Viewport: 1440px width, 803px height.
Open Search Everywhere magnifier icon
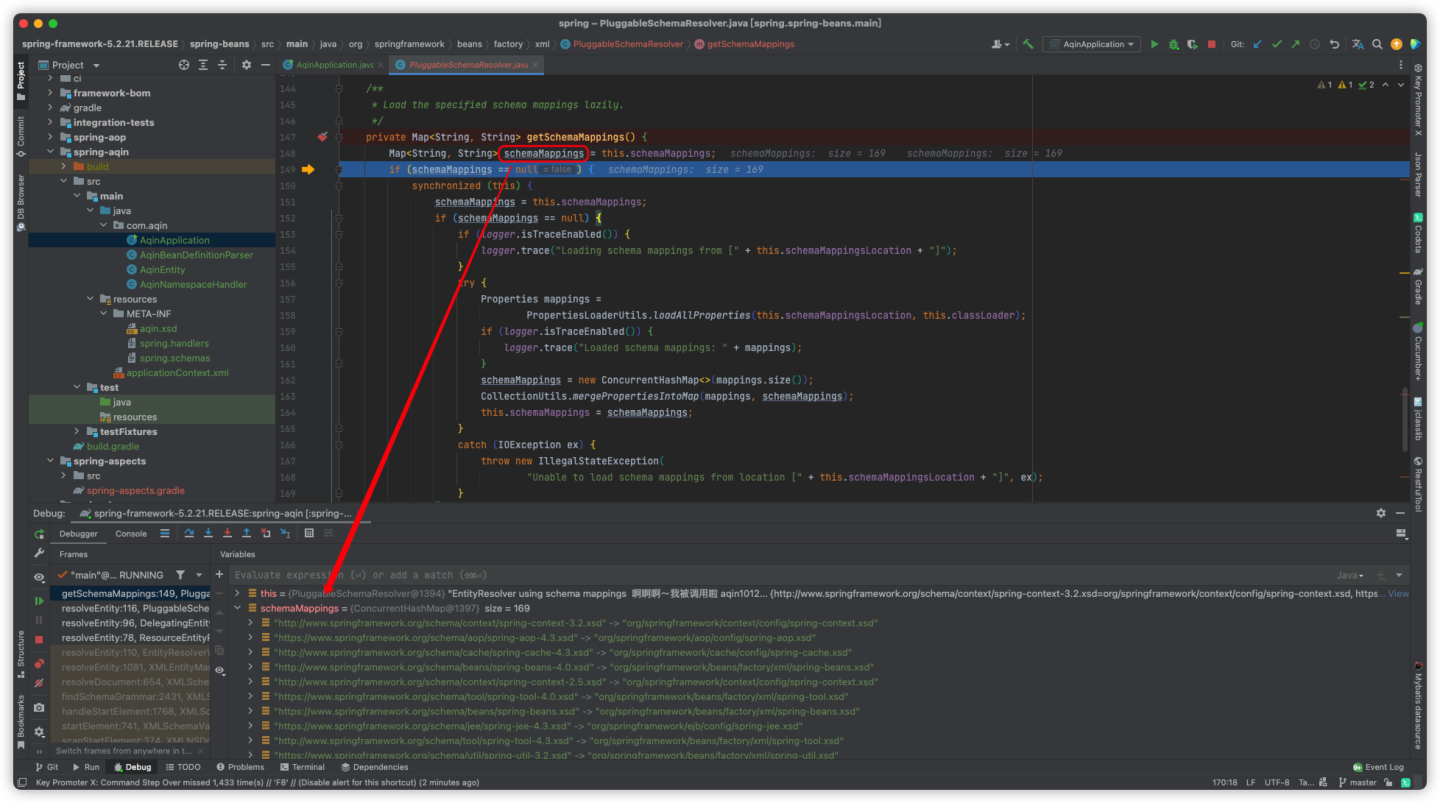pos(1377,44)
